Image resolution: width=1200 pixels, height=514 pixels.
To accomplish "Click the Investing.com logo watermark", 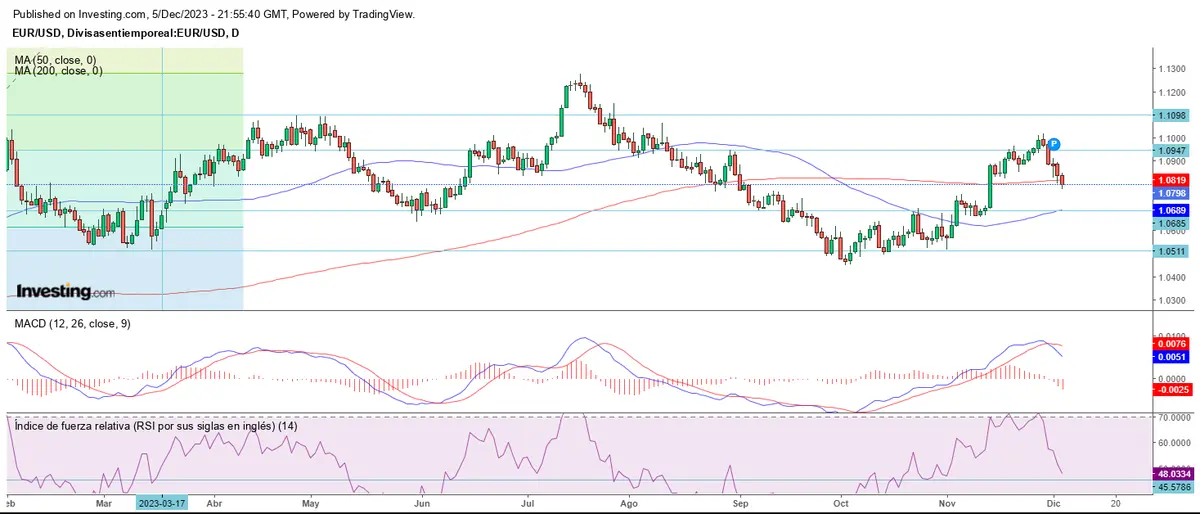I will point(65,291).
